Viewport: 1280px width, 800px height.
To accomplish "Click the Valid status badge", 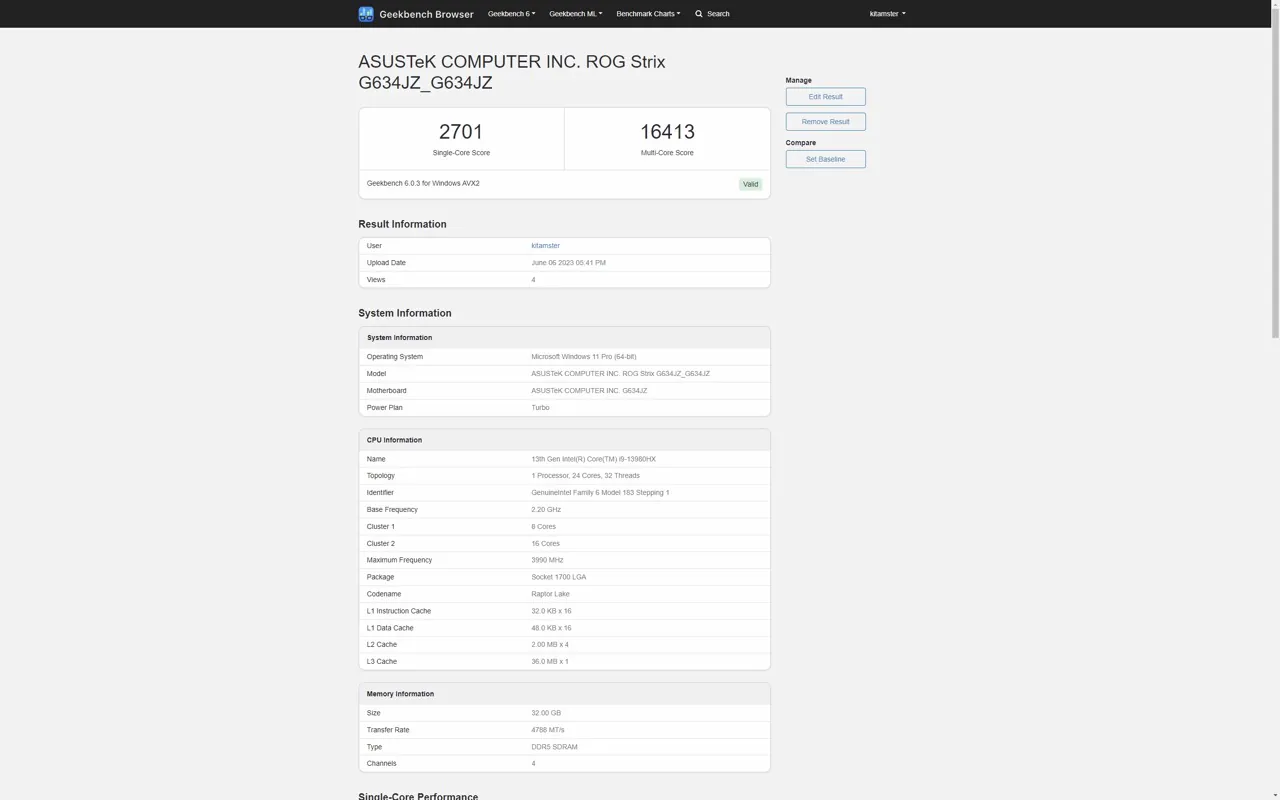I will [750, 184].
